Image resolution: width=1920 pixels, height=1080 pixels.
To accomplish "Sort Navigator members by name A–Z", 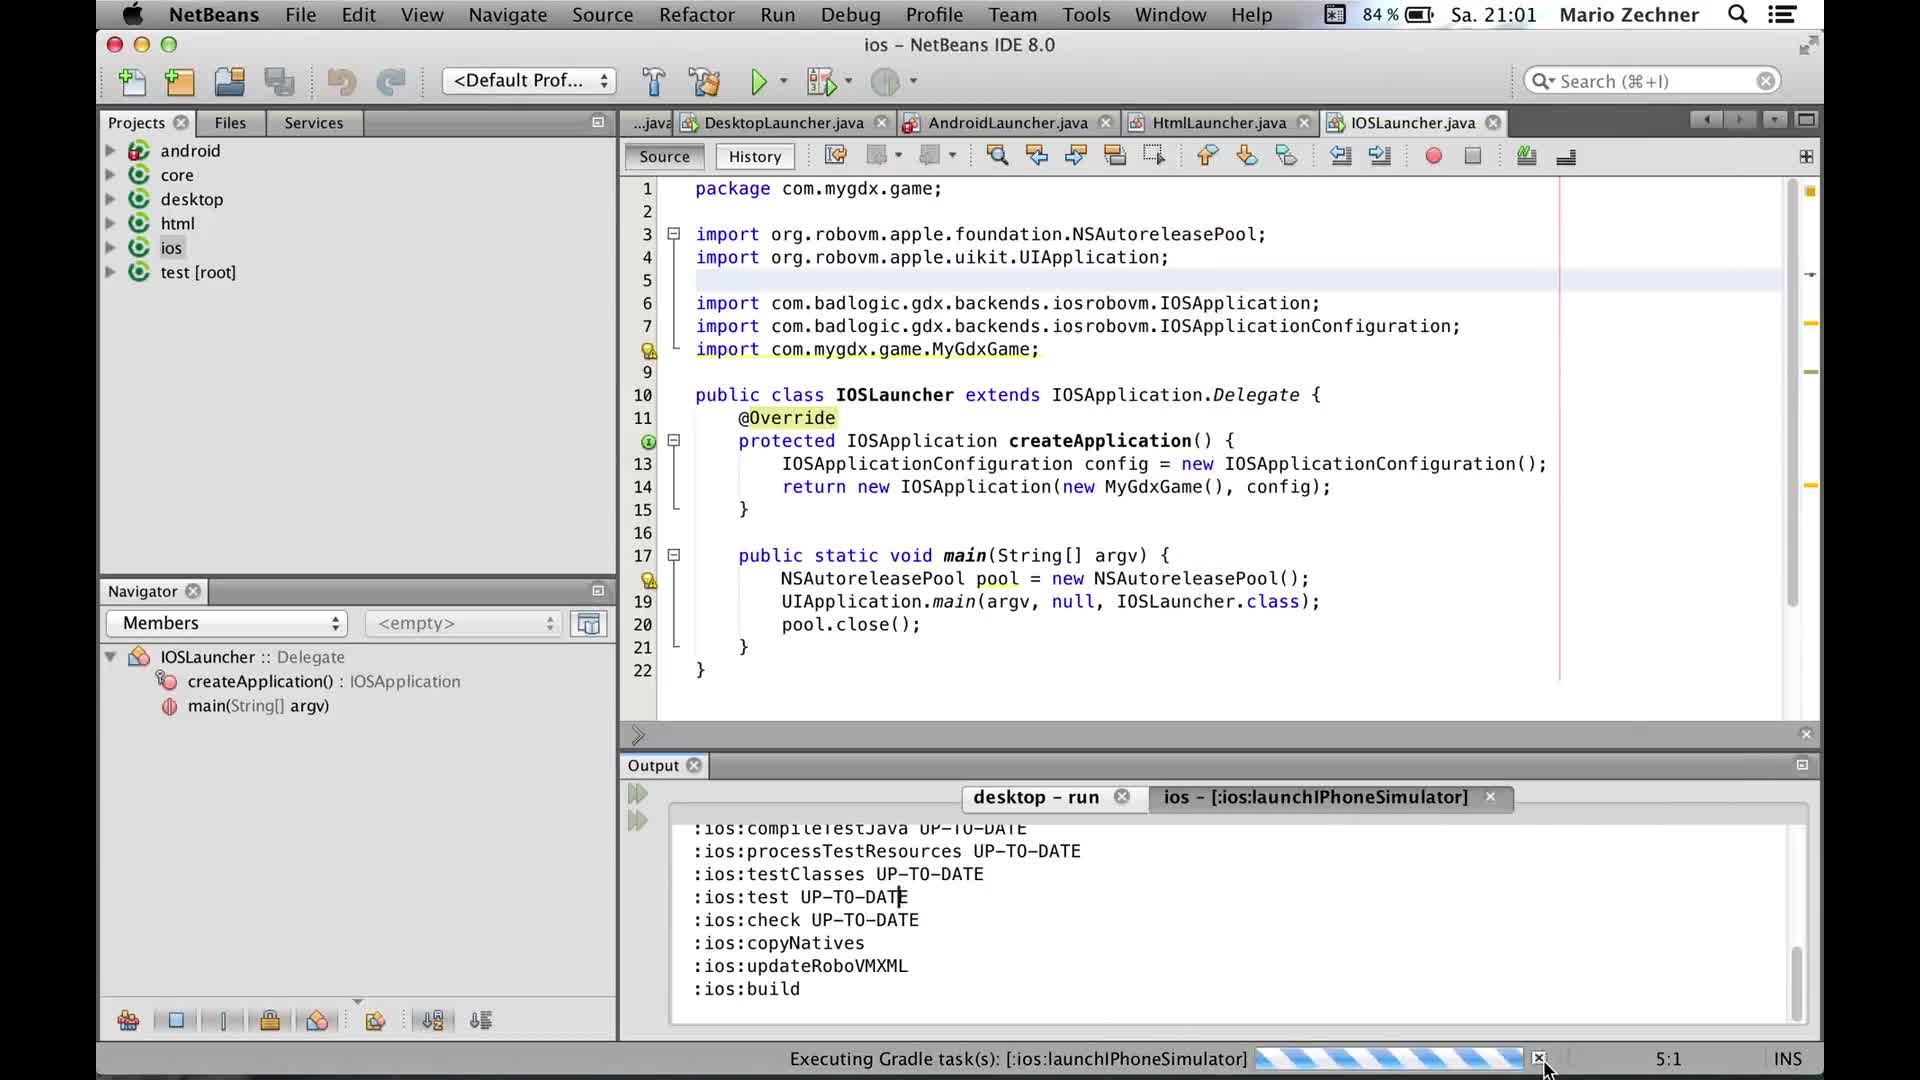I will coord(433,1021).
